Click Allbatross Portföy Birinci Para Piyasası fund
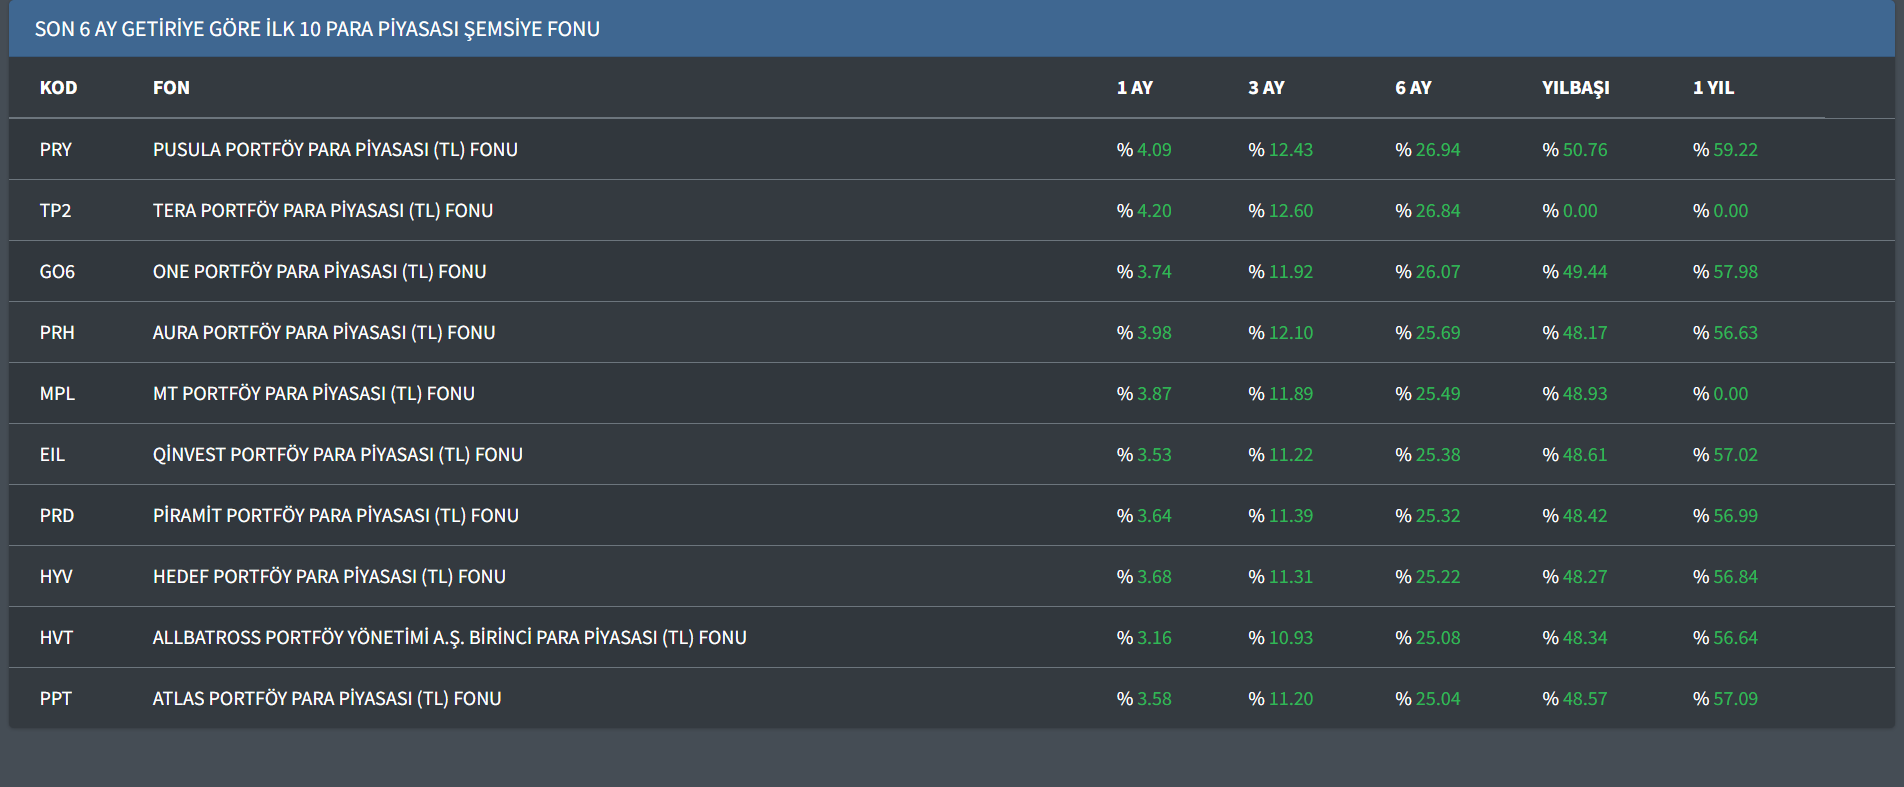The image size is (1904, 787). point(449,638)
